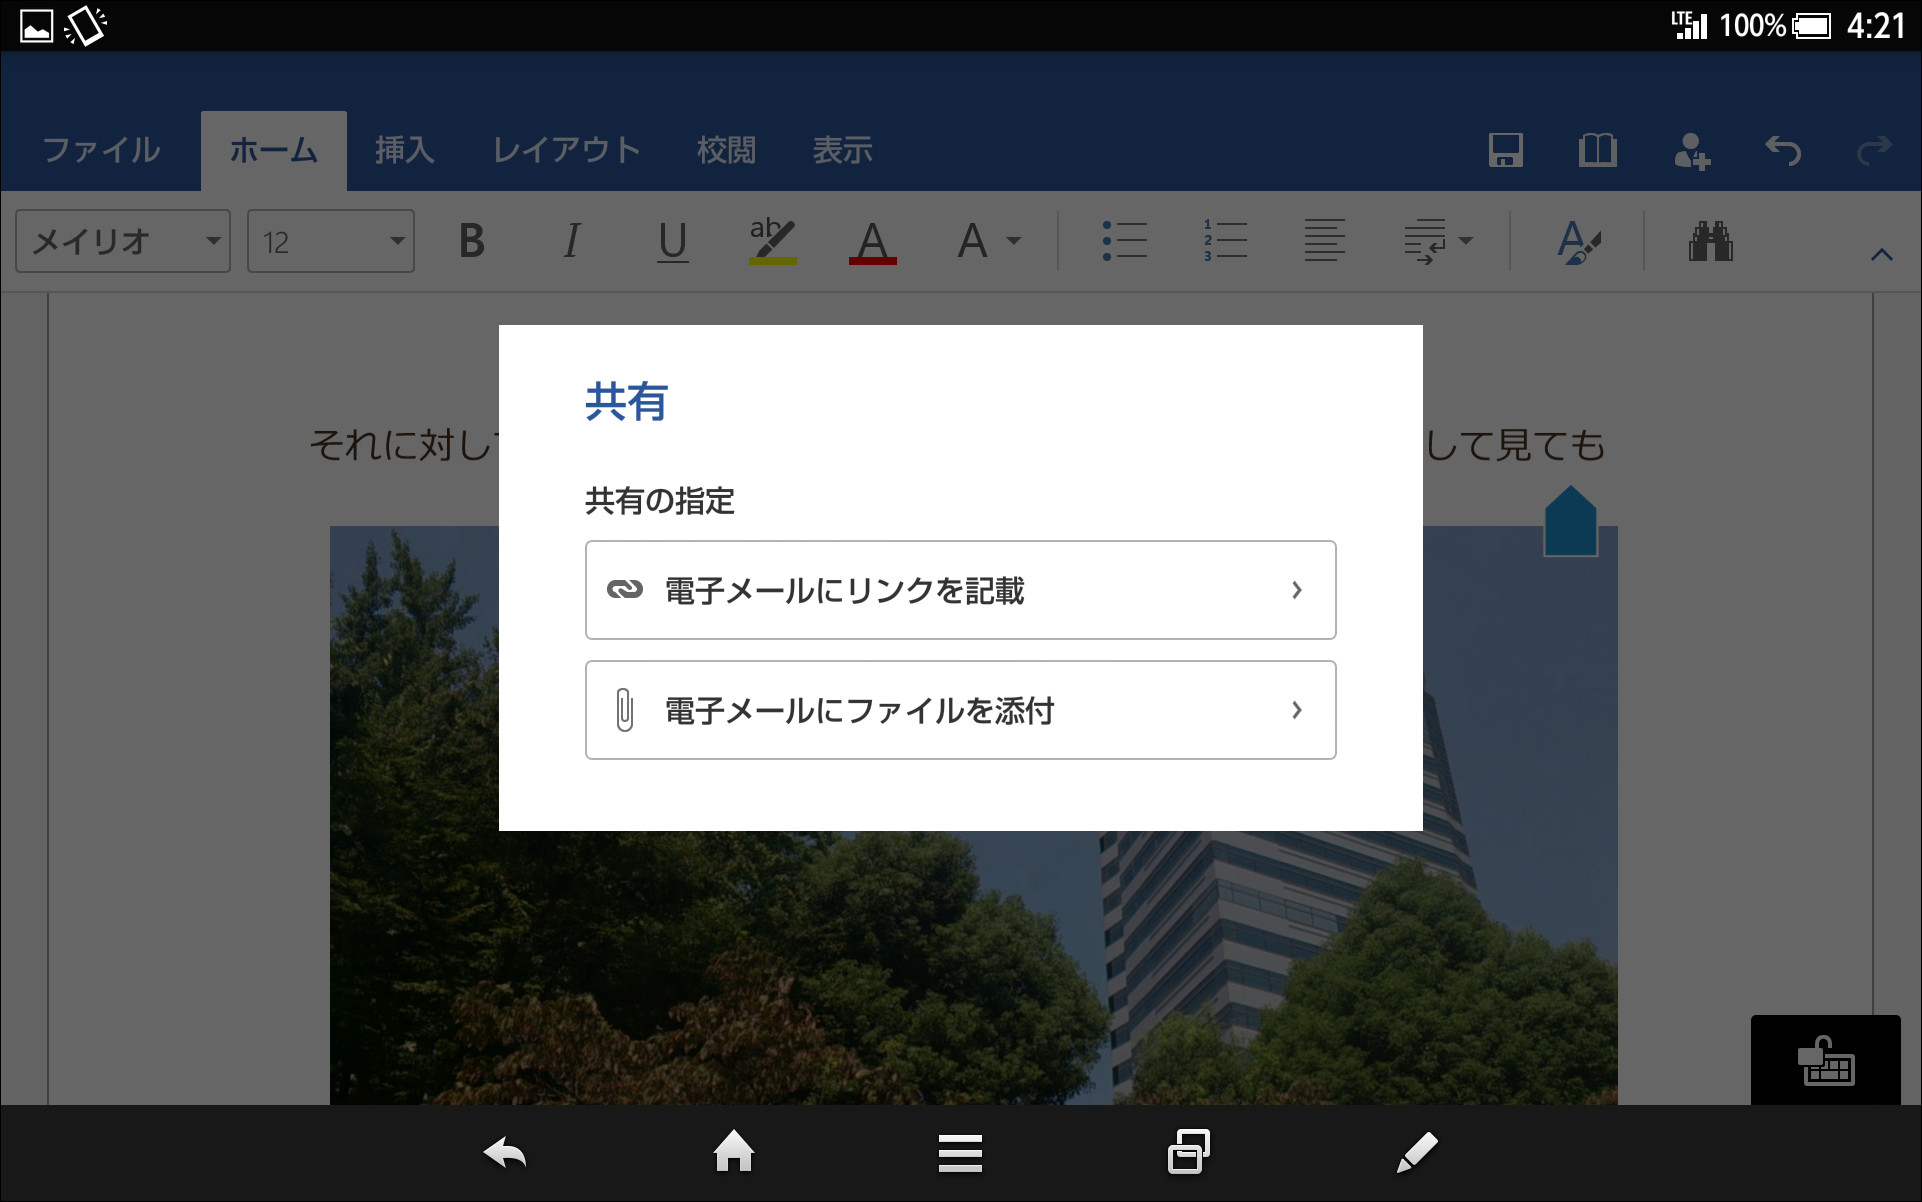
Task: Tap the Save icon in the top bar
Action: [1506, 151]
